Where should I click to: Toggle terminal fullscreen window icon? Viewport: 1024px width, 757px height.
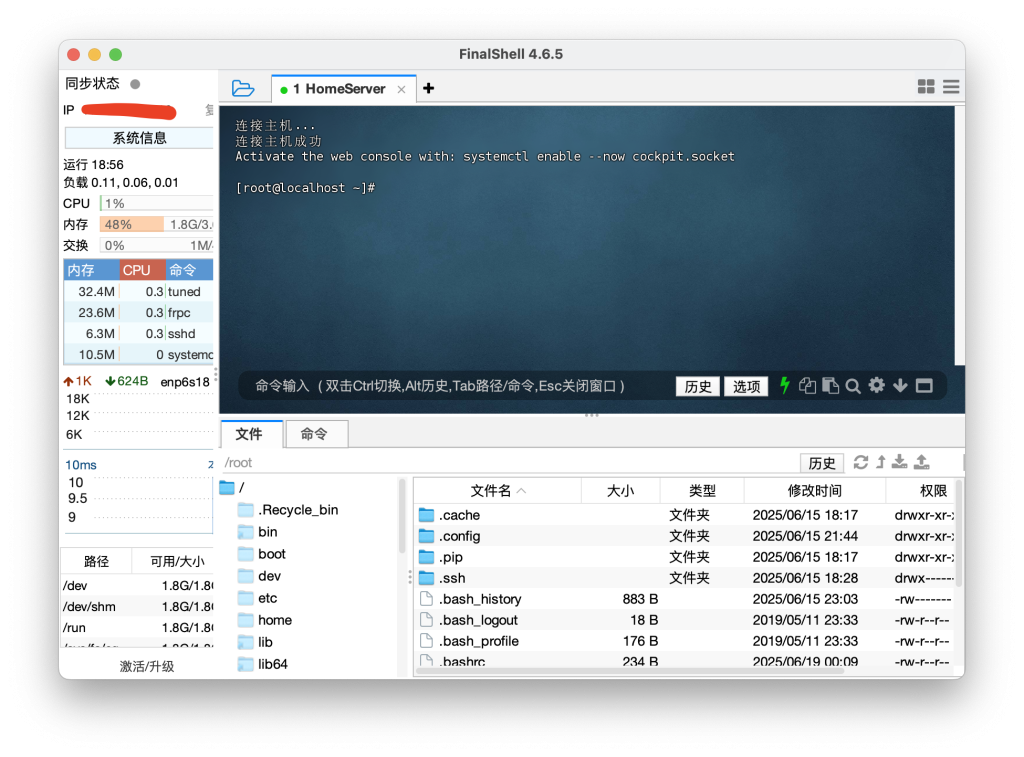(x=924, y=386)
